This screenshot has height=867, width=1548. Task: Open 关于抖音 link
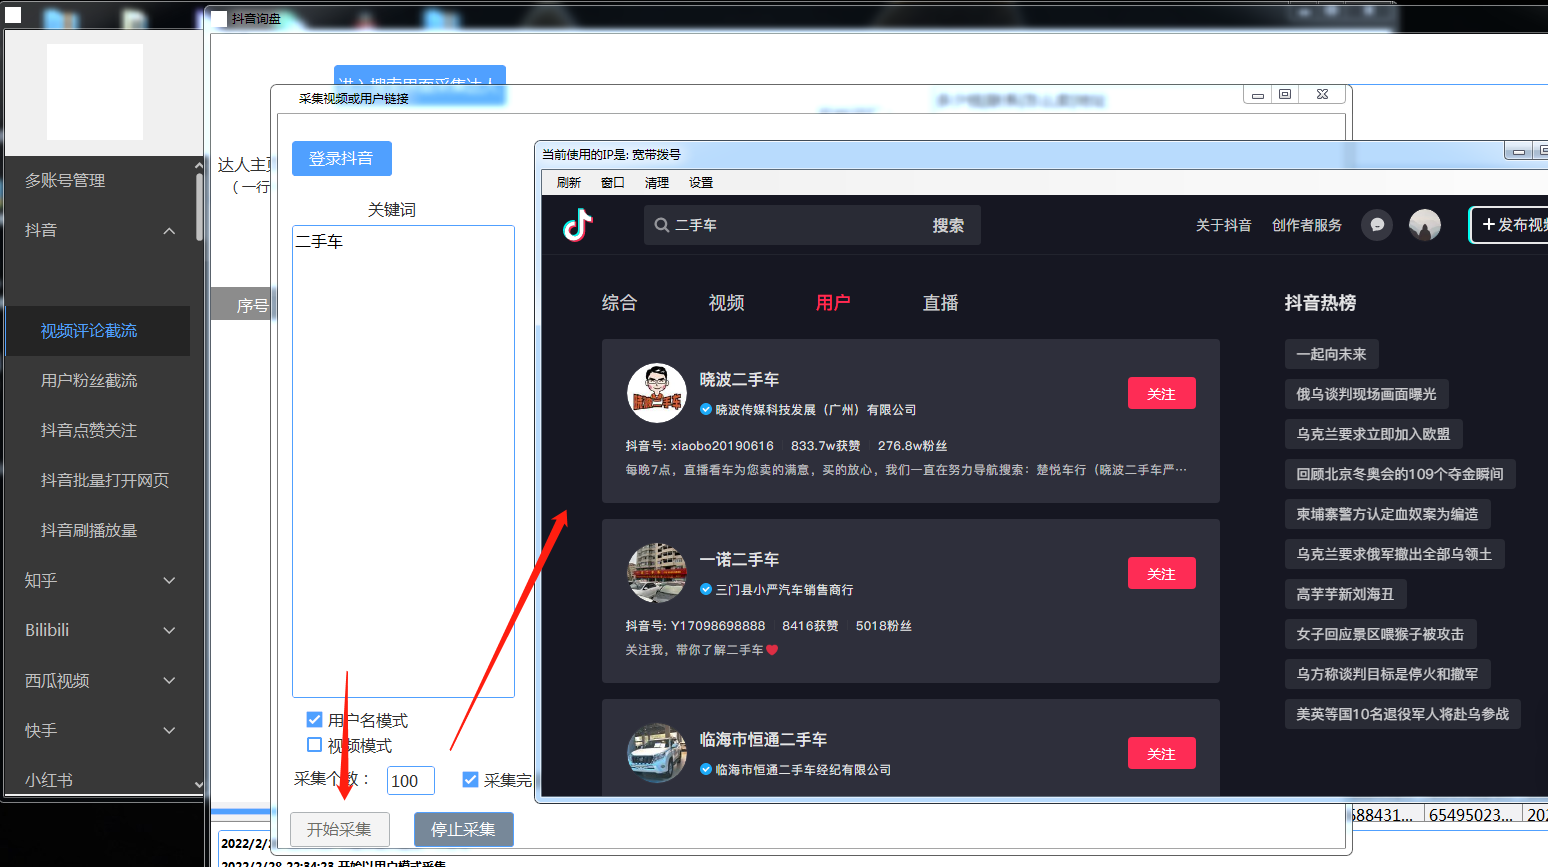[x=1223, y=225]
